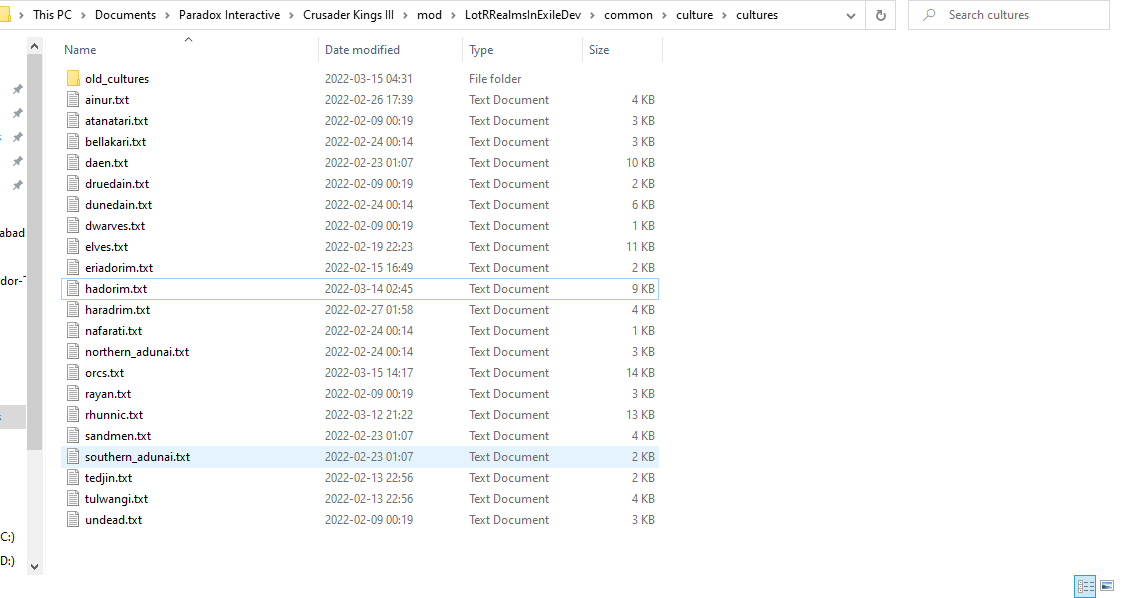Screen dimensions: 1123x598
Task: Navigate to culture folder breadcrumb
Action: 694,15
